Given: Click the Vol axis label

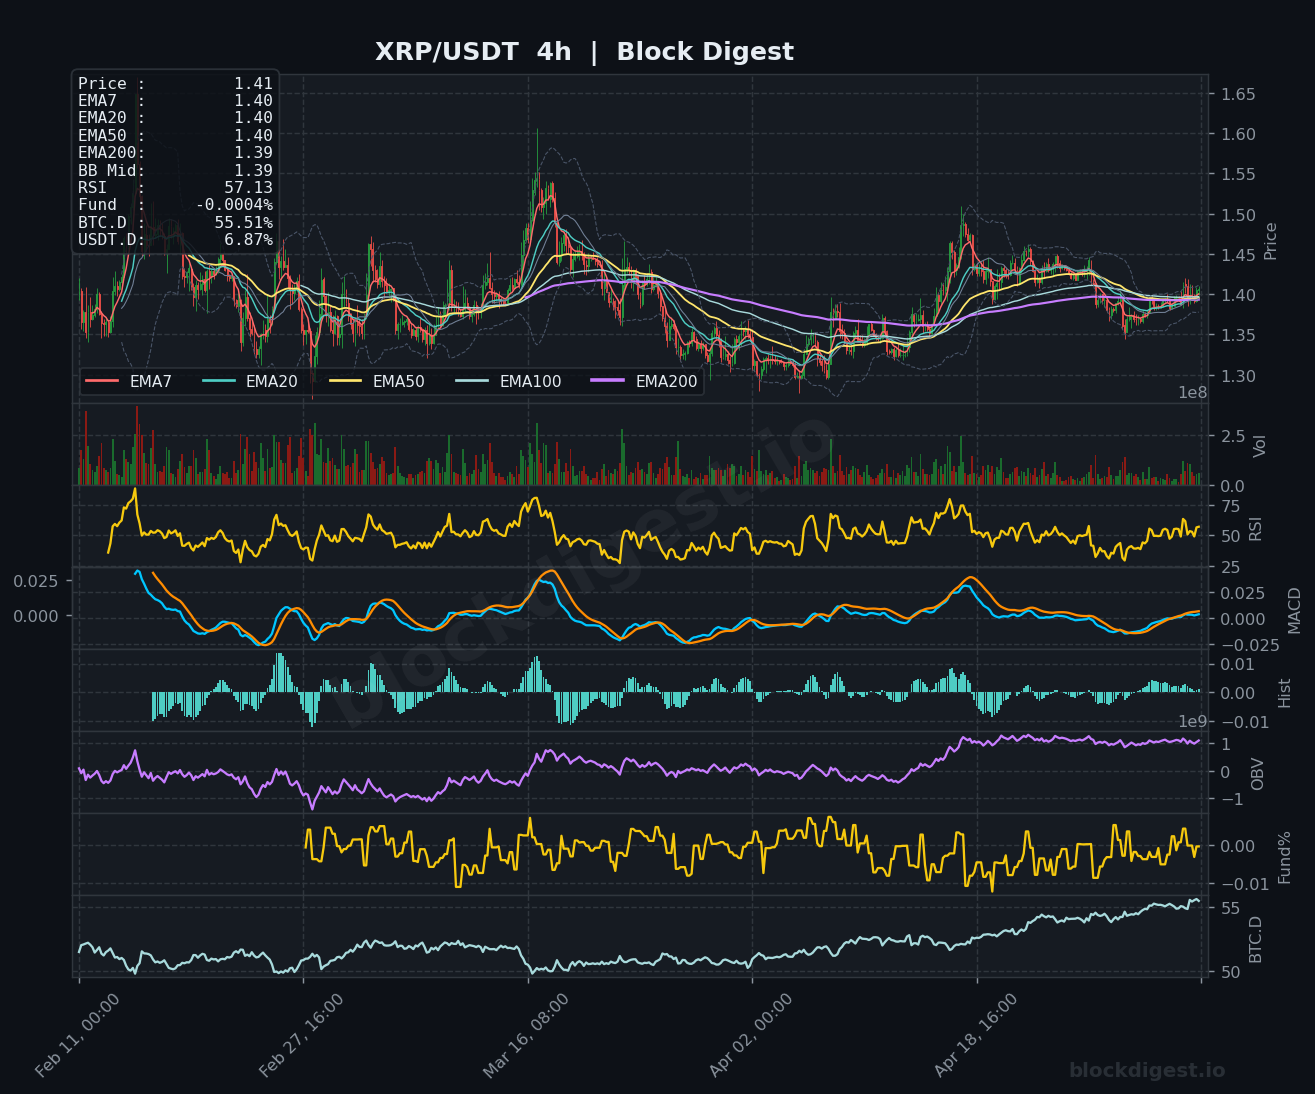Looking at the screenshot, I should (x=1260, y=446).
